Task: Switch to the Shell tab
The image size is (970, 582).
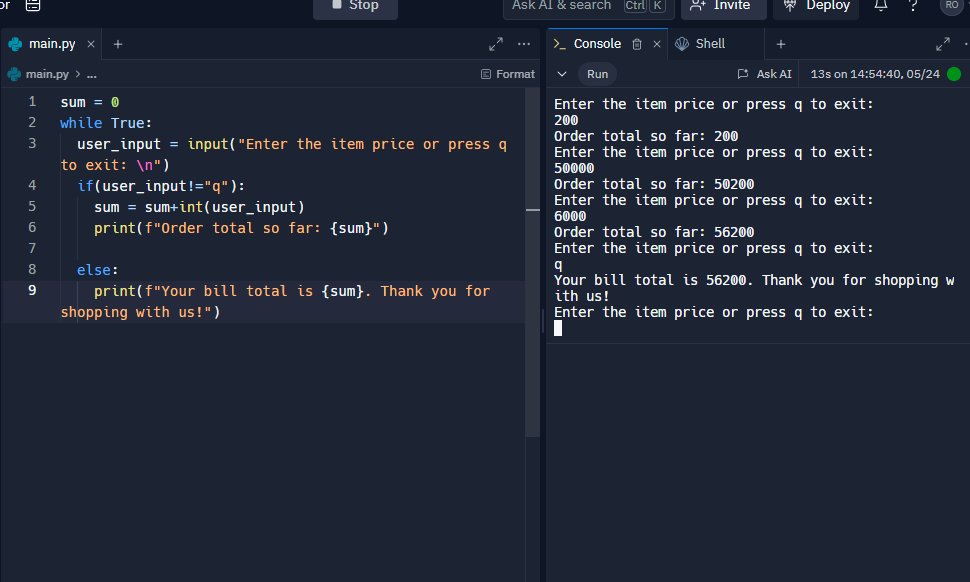Action: (x=708, y=43)
